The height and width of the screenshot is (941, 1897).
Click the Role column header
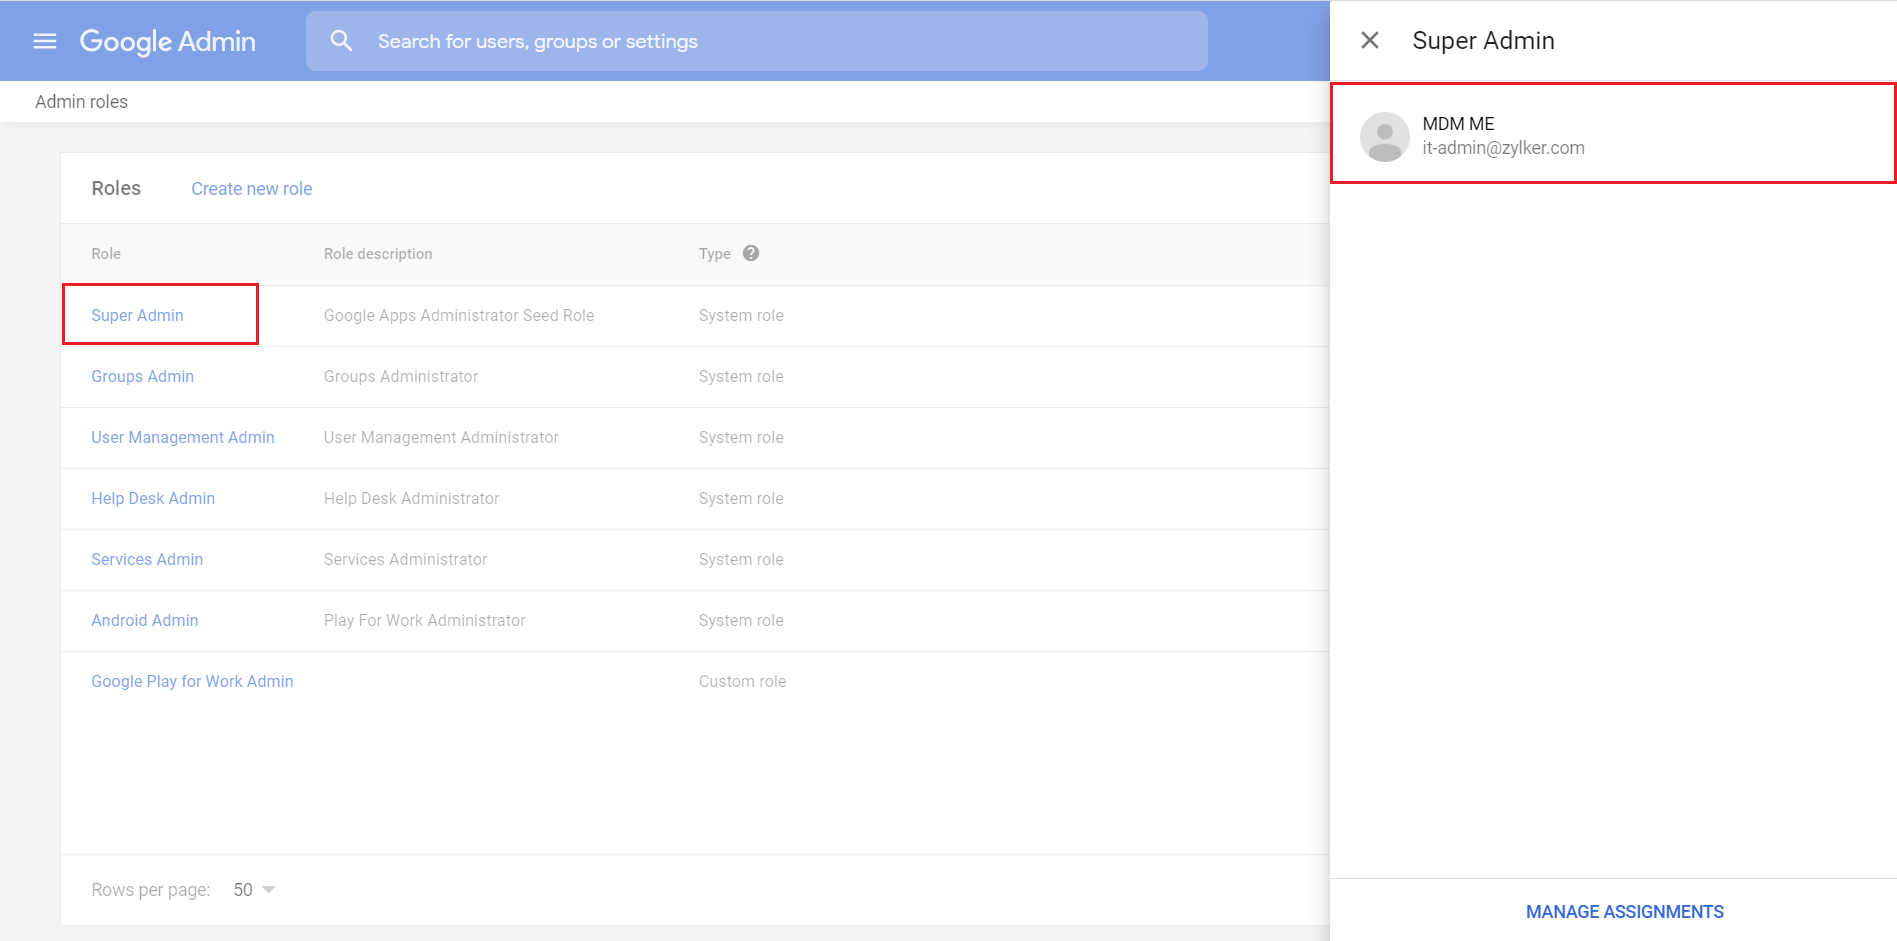pyautogui.click(x=106, y=254)
